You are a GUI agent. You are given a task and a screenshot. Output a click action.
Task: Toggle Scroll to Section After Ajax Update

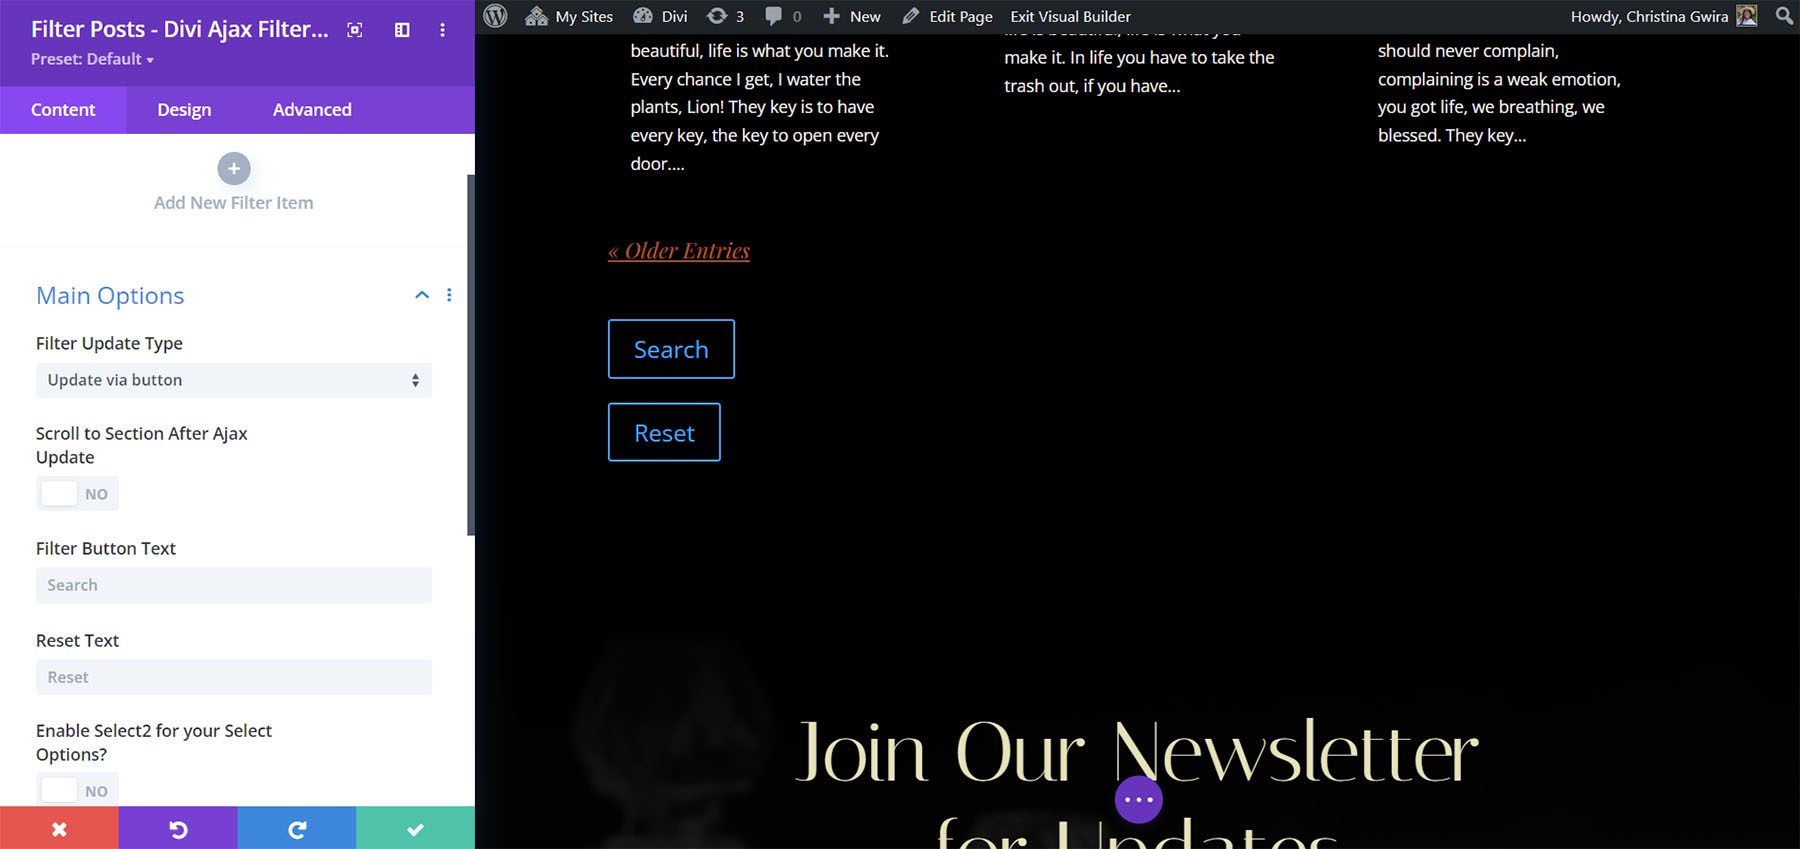pyautogui.click(x=77, y=494)
